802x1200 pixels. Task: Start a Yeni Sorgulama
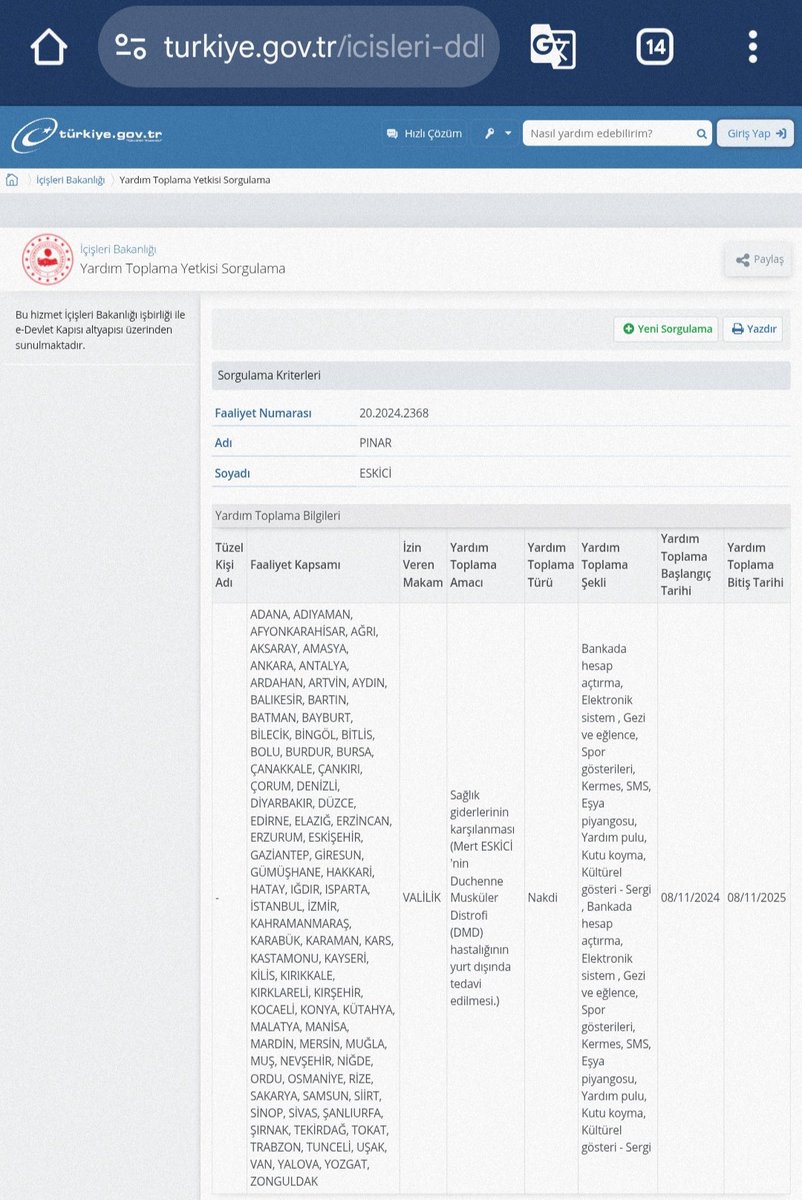[666, 329]
